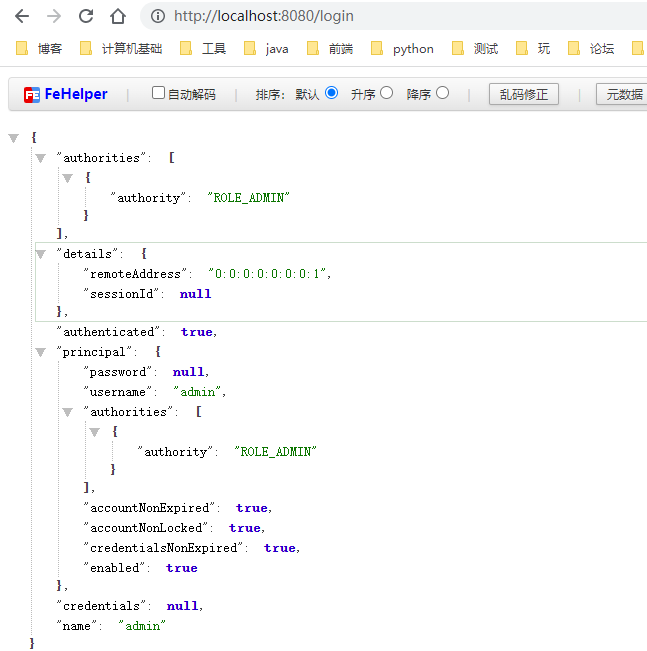Image resolution: width=647 pixels, height=651 pixels.
Task: Open the browser home page
Action: pos(118,16)
